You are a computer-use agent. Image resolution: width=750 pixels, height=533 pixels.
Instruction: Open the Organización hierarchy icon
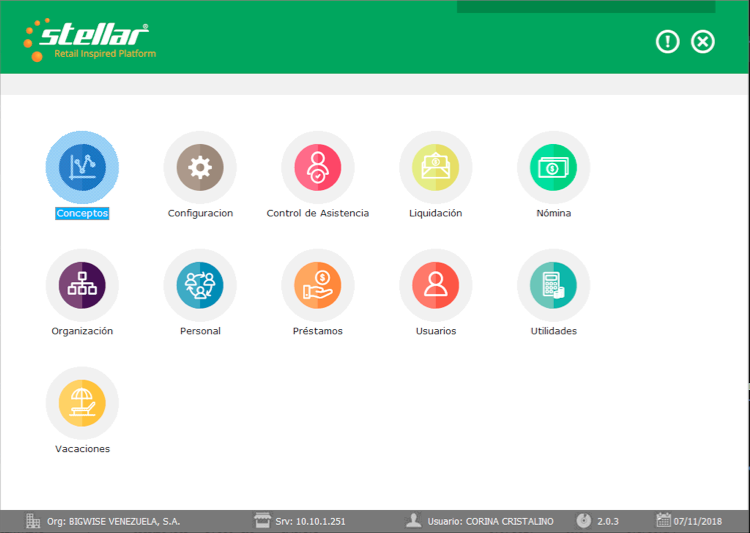(82, 285)
